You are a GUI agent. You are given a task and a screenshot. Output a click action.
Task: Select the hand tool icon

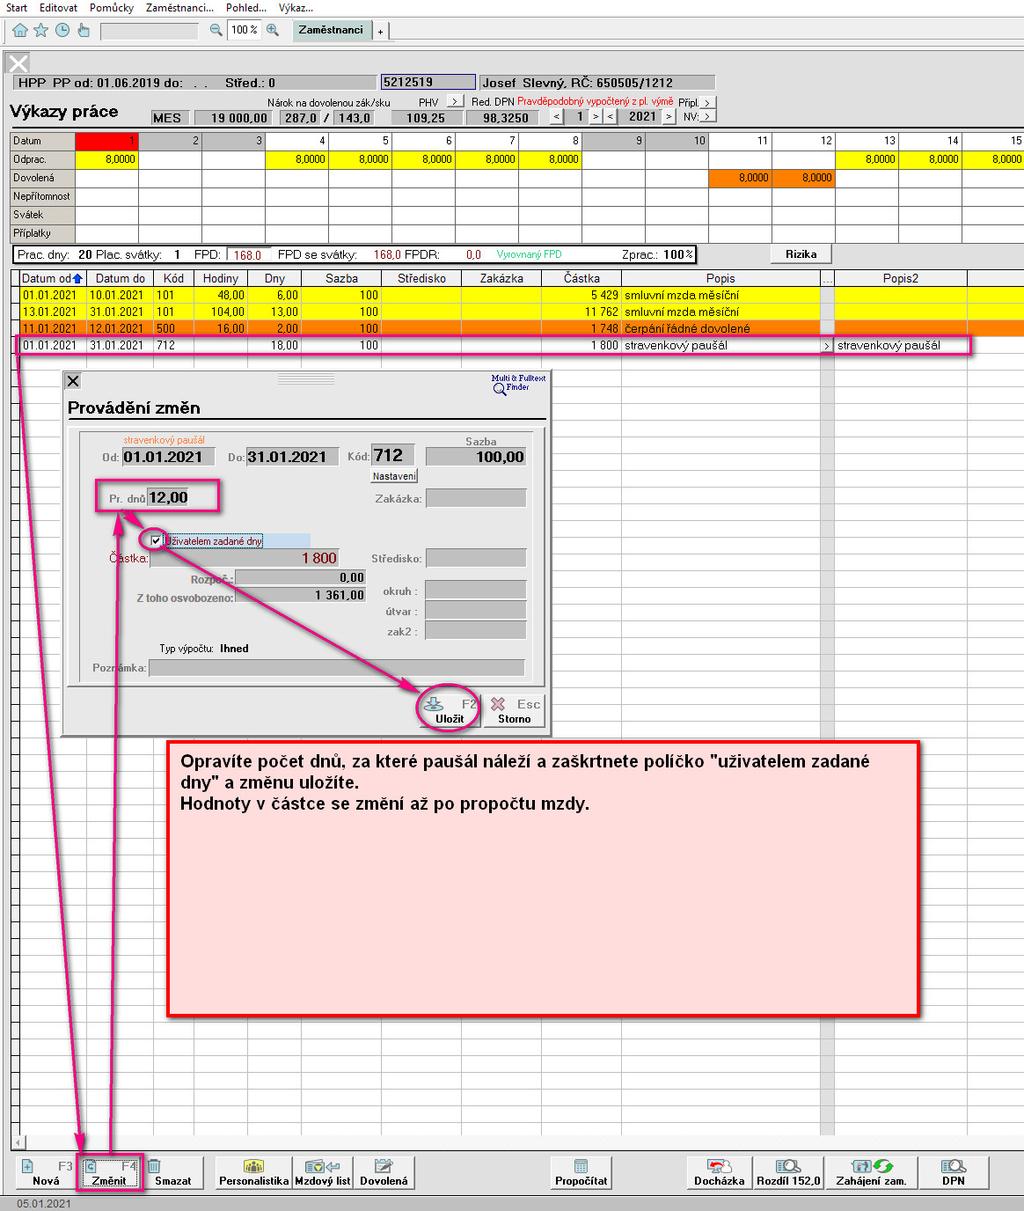point(83,30)
